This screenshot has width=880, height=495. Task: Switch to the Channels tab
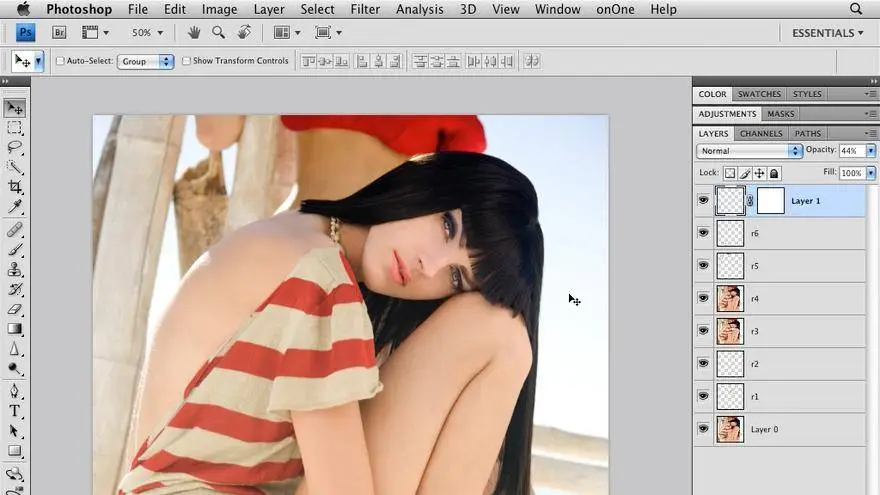coord(761,133)
